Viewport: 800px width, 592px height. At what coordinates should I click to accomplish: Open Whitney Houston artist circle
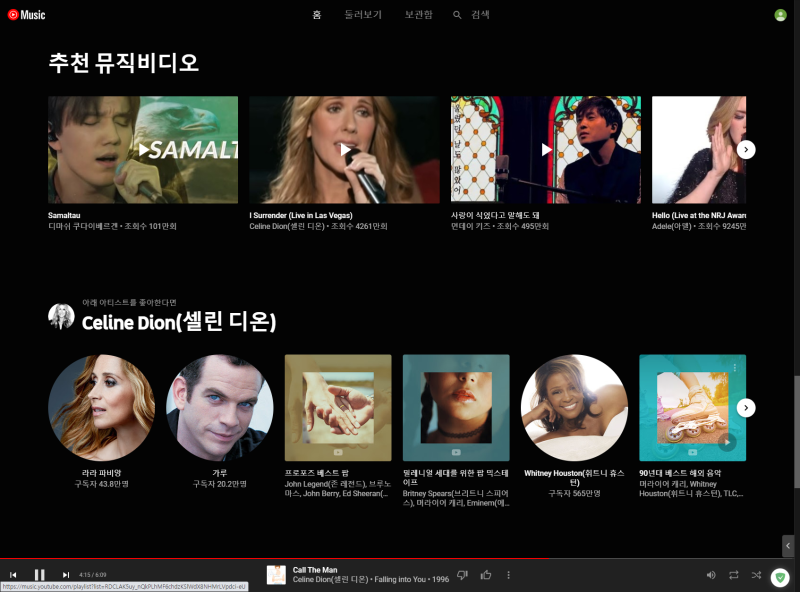(574, 408)
